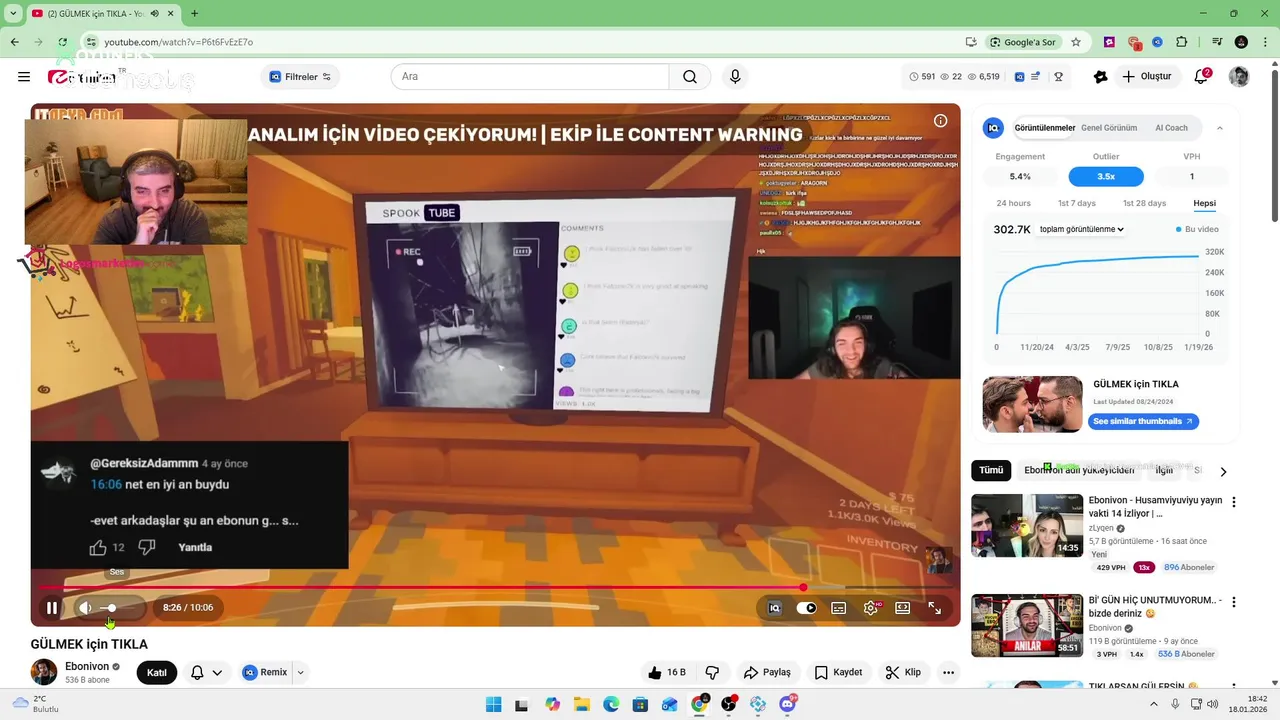Open options for BI' GÜN HİÇ UNUTMUYORUM video
This screenshot has height=720, width=1280.
1233,602
